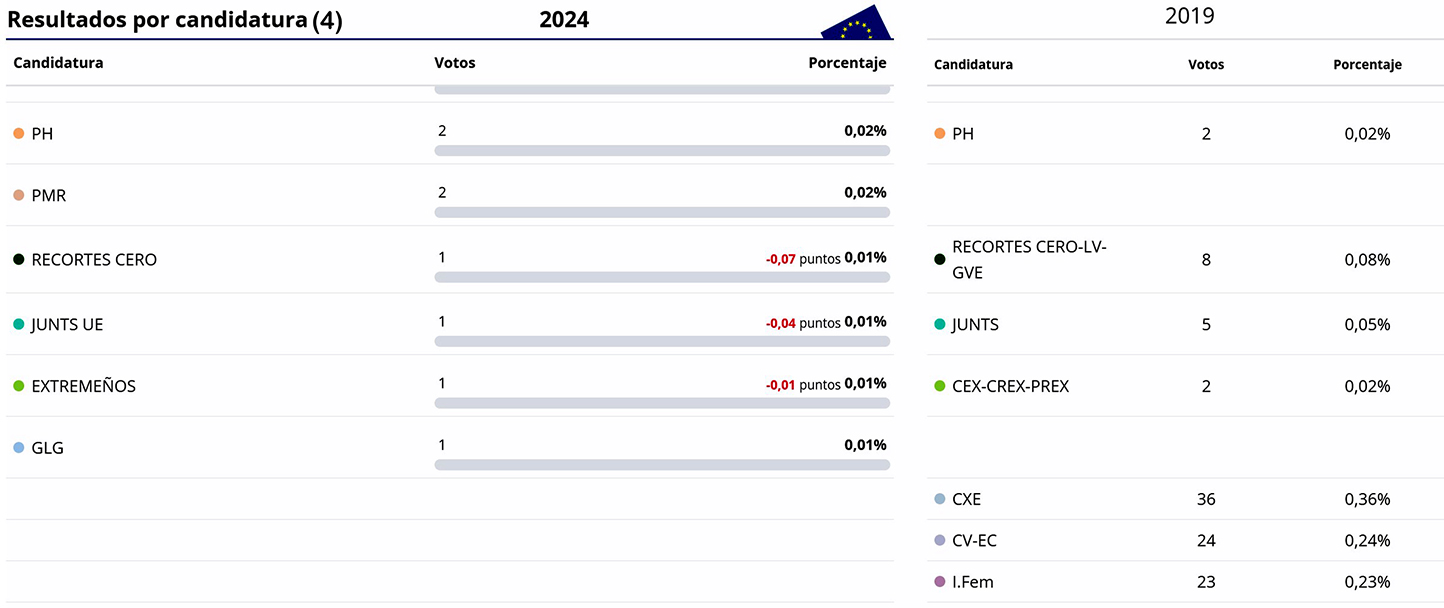
Task: Click the orange dot beside PH in 2024
Action: pyautogui.click(x=18, y=133)
